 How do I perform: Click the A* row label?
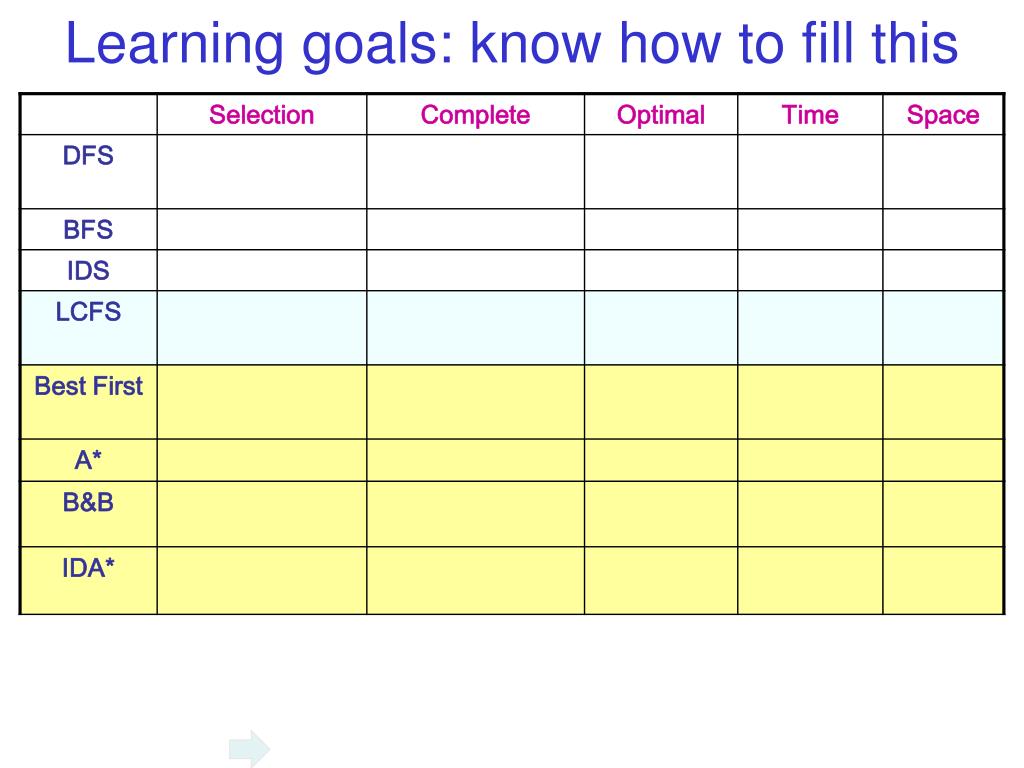click(88, 460)
